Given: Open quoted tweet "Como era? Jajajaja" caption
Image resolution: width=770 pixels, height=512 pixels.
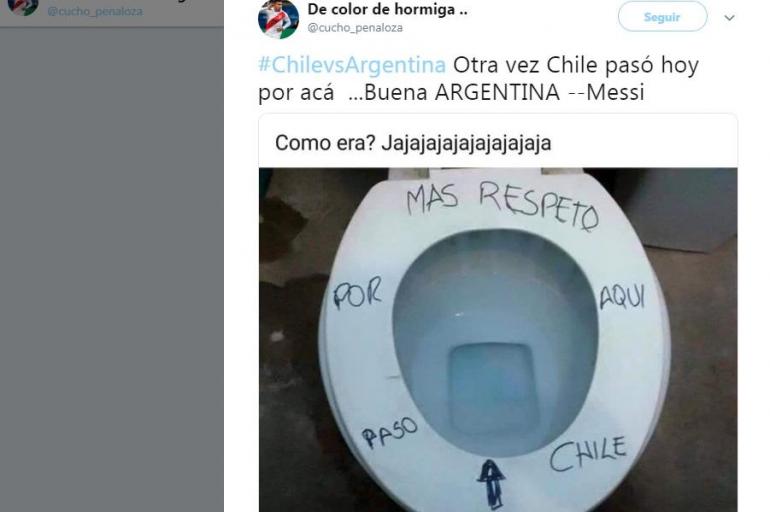Looking at the screenshot, I should (413, 143).
